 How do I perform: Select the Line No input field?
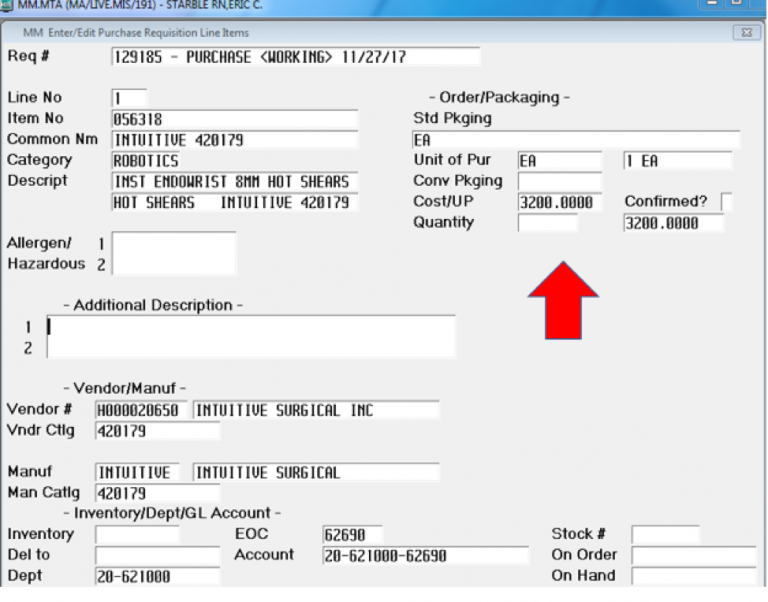(x=129, y=98)
